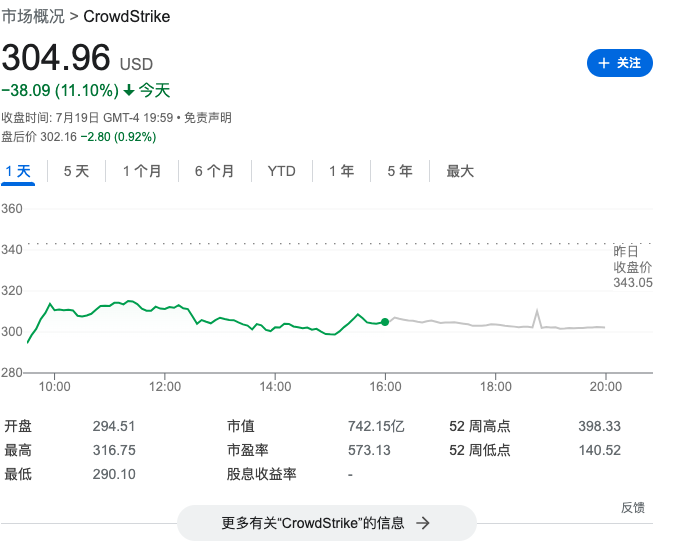
Task: Show the 最大 time range chart
Action: click(x=460, y=171)
